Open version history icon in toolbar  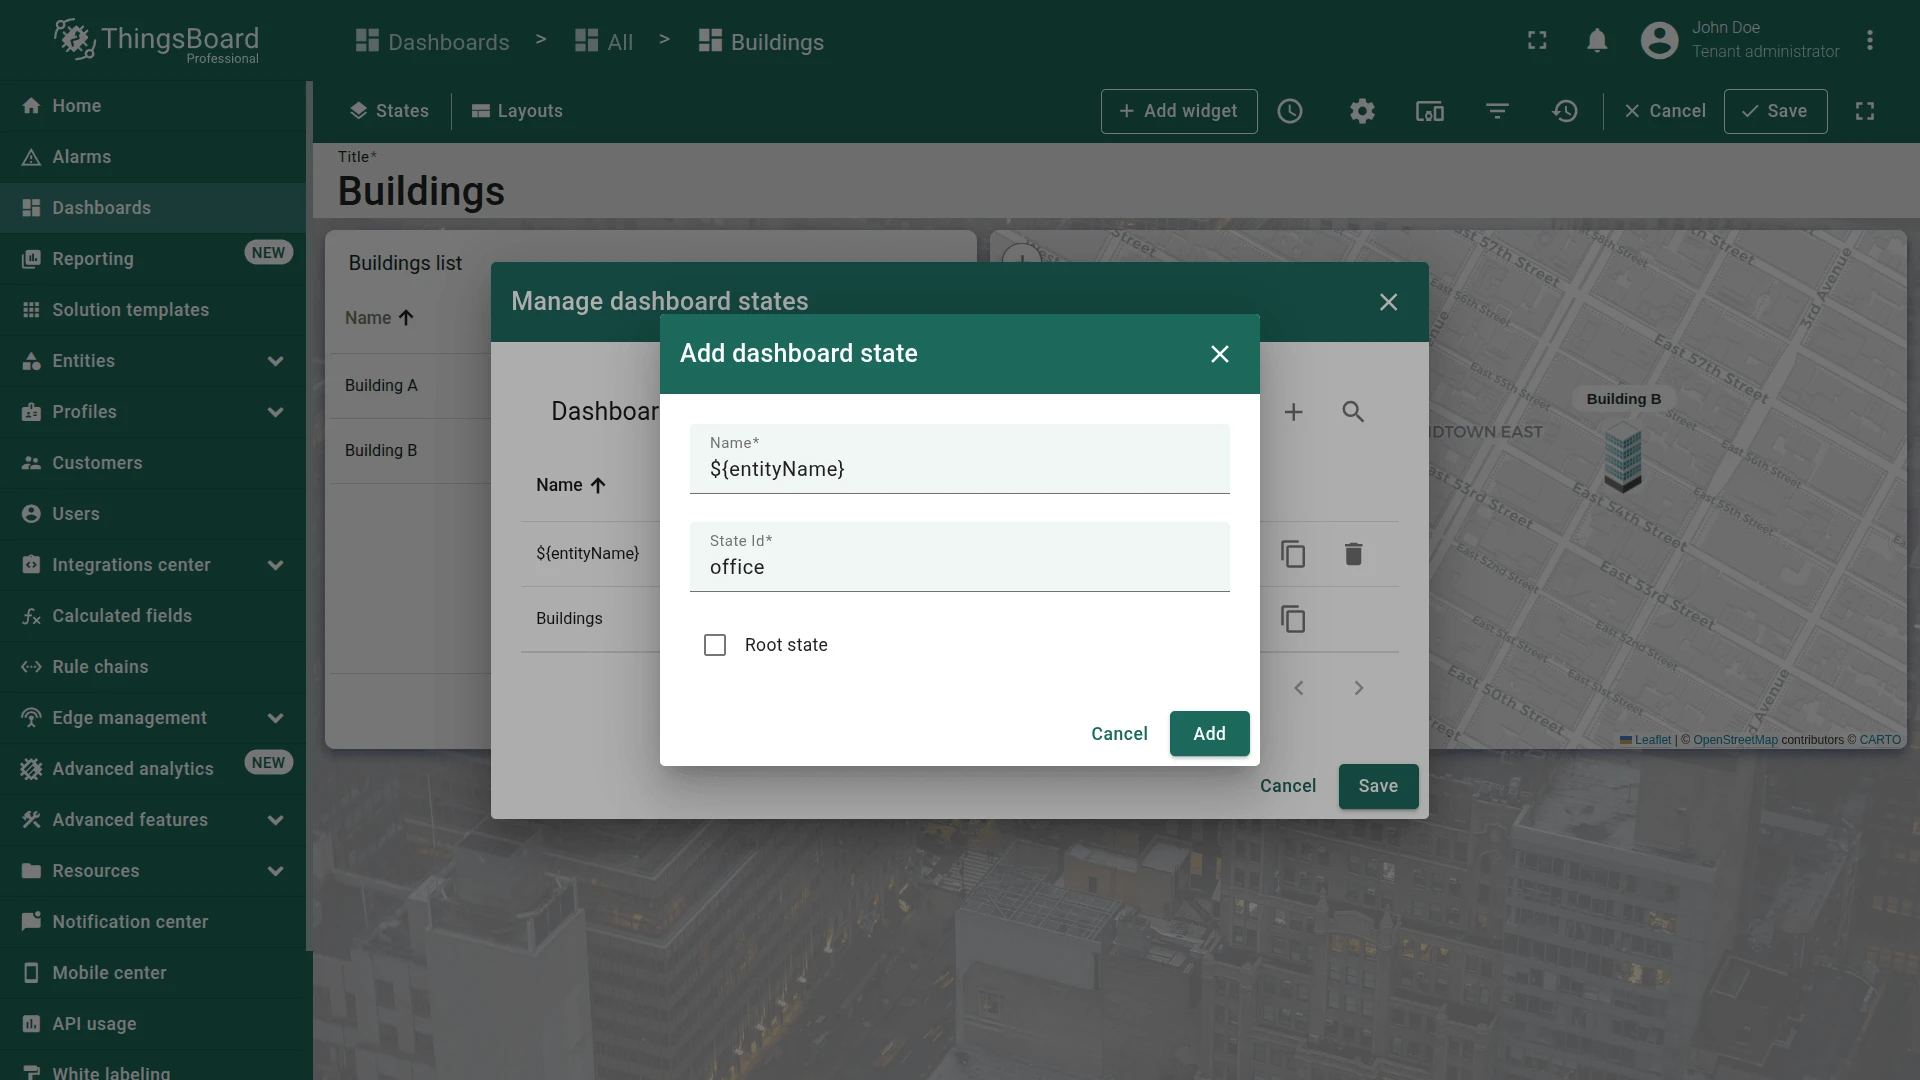pos(1565,111)
